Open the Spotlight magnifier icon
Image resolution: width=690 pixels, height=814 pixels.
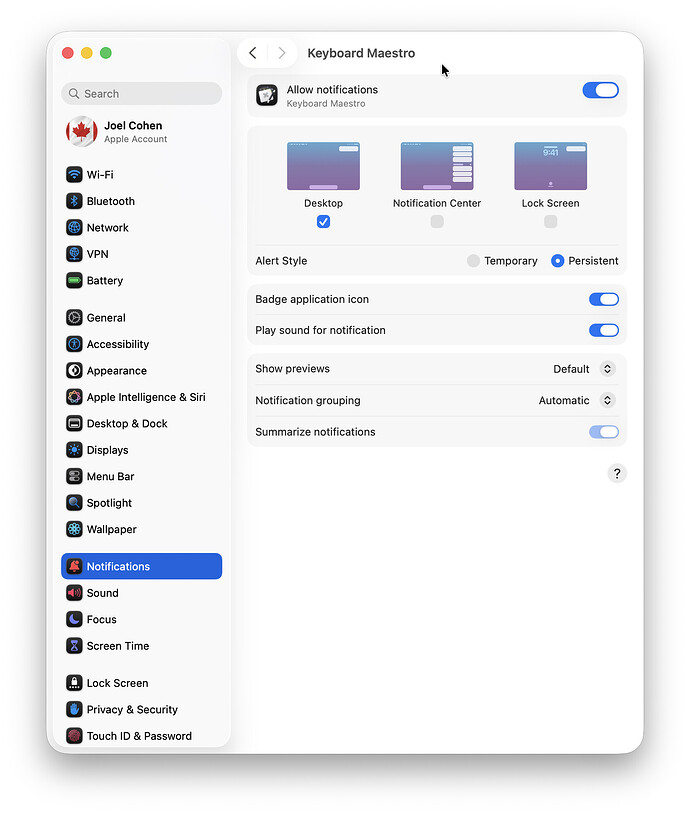point(74,503)
